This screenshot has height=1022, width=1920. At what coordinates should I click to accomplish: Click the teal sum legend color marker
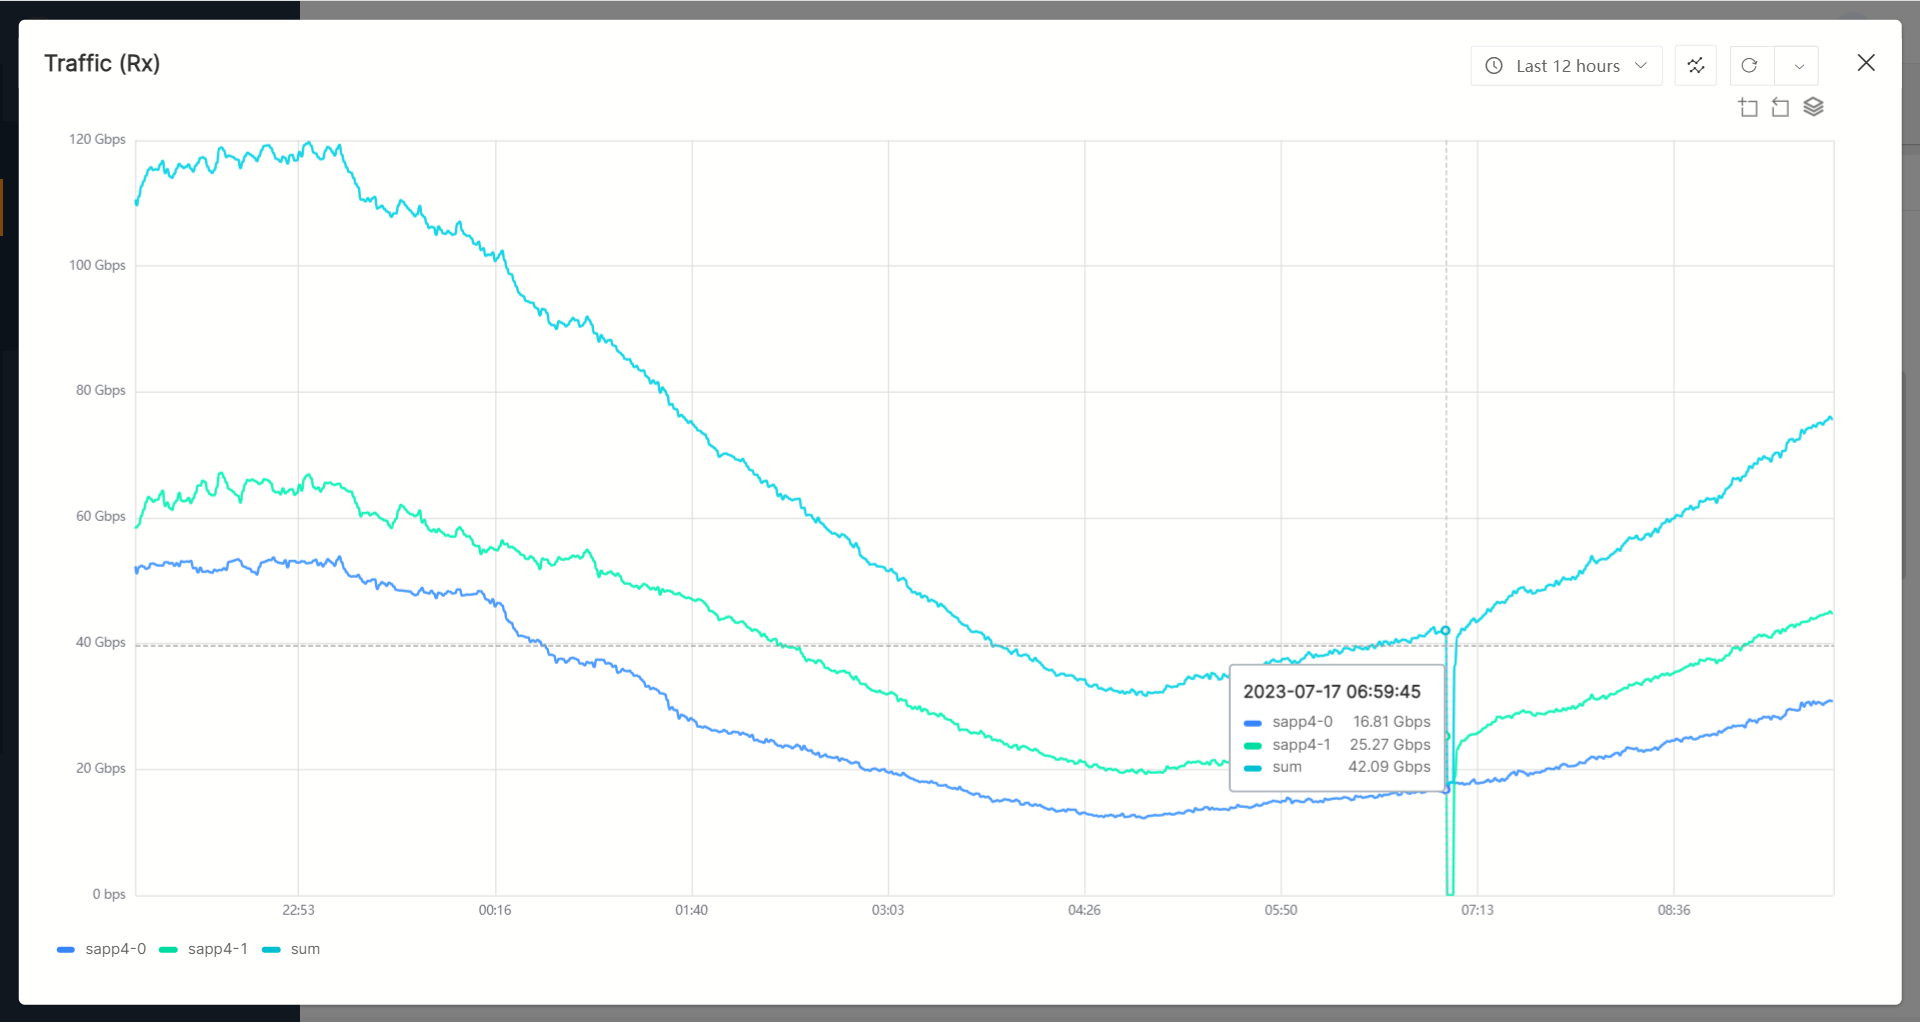pyautogui.click(x=271, y=949)
